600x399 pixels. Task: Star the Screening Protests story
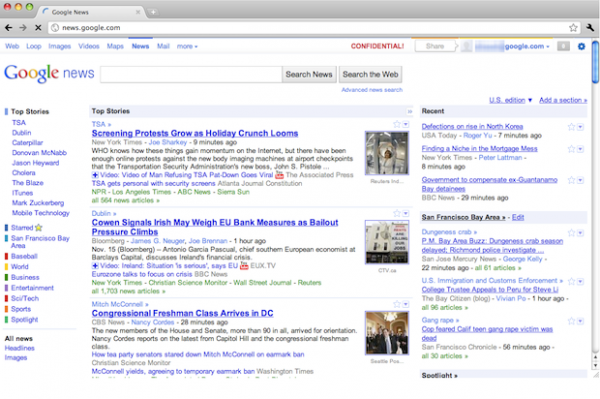[x=397, y=124]
